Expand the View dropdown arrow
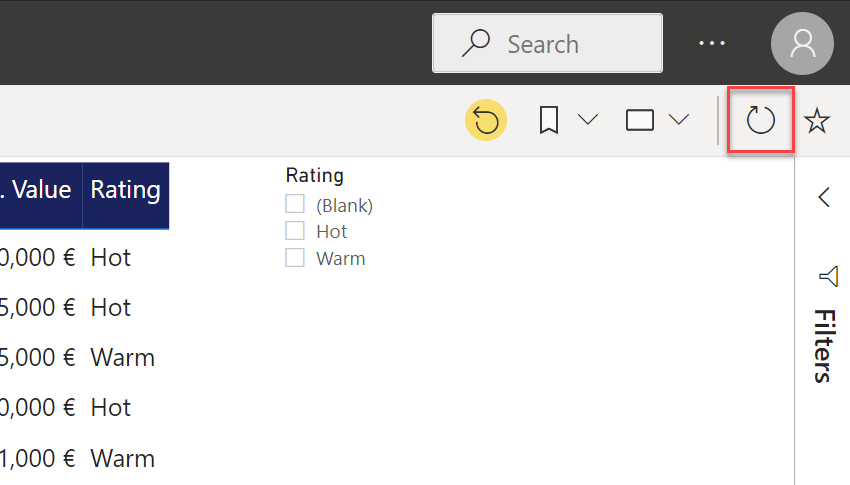Screen dimensions: 850x485 pyautogui.click(x=679, y=121)
